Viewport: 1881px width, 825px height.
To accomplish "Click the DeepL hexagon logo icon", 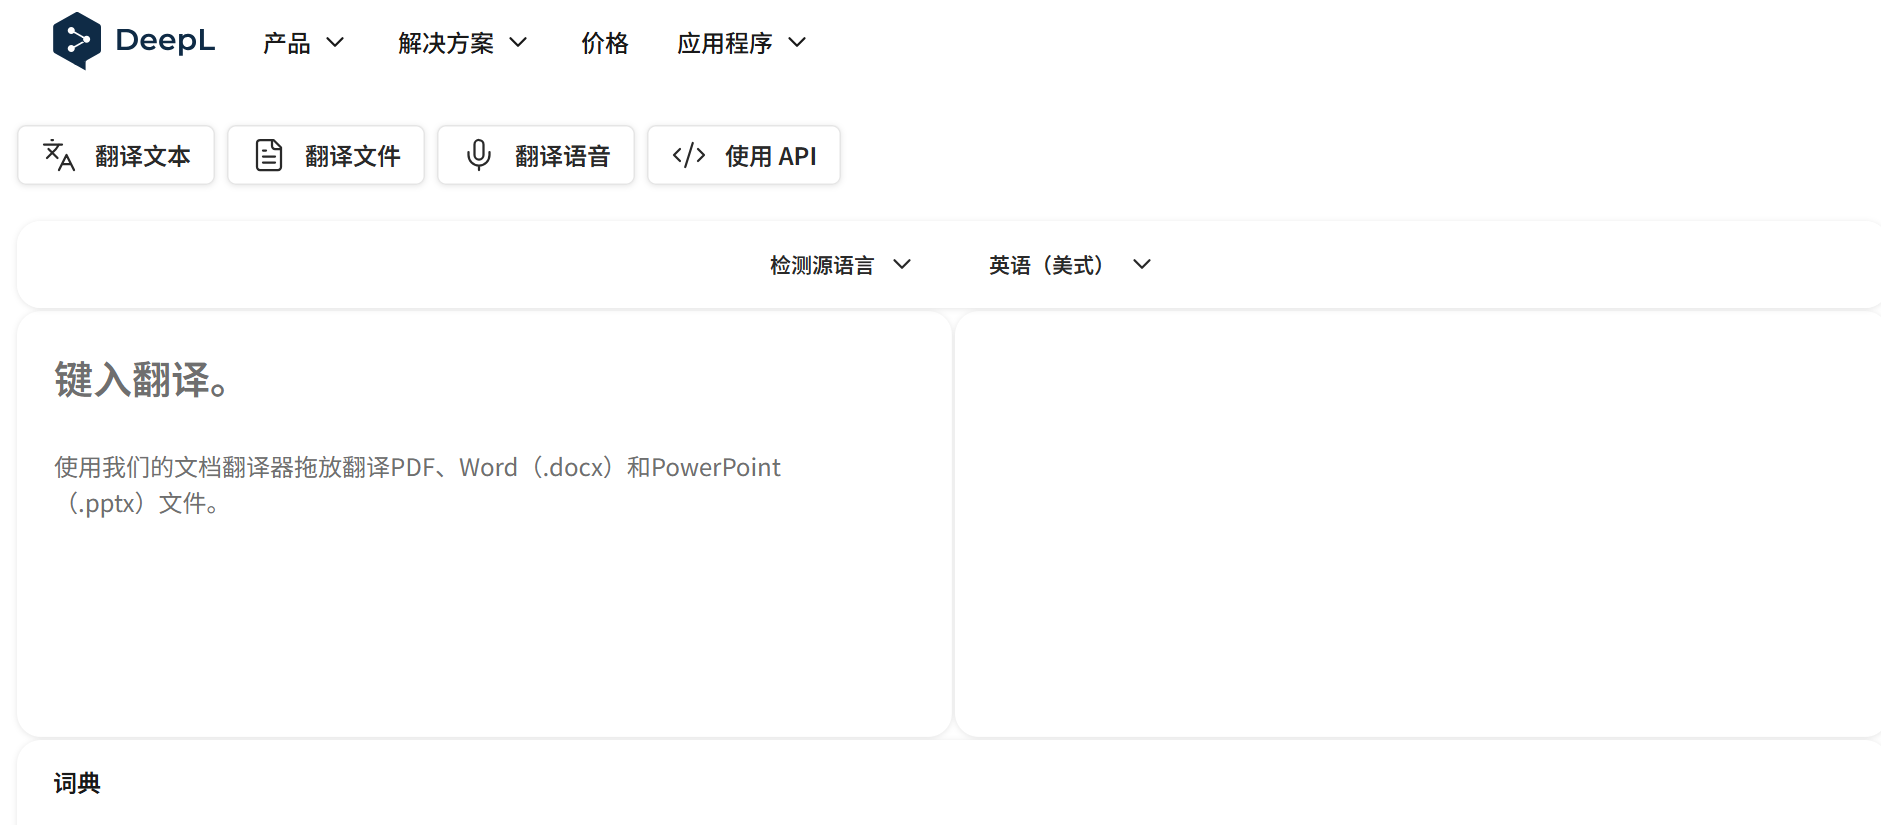I will coord(77,41).
